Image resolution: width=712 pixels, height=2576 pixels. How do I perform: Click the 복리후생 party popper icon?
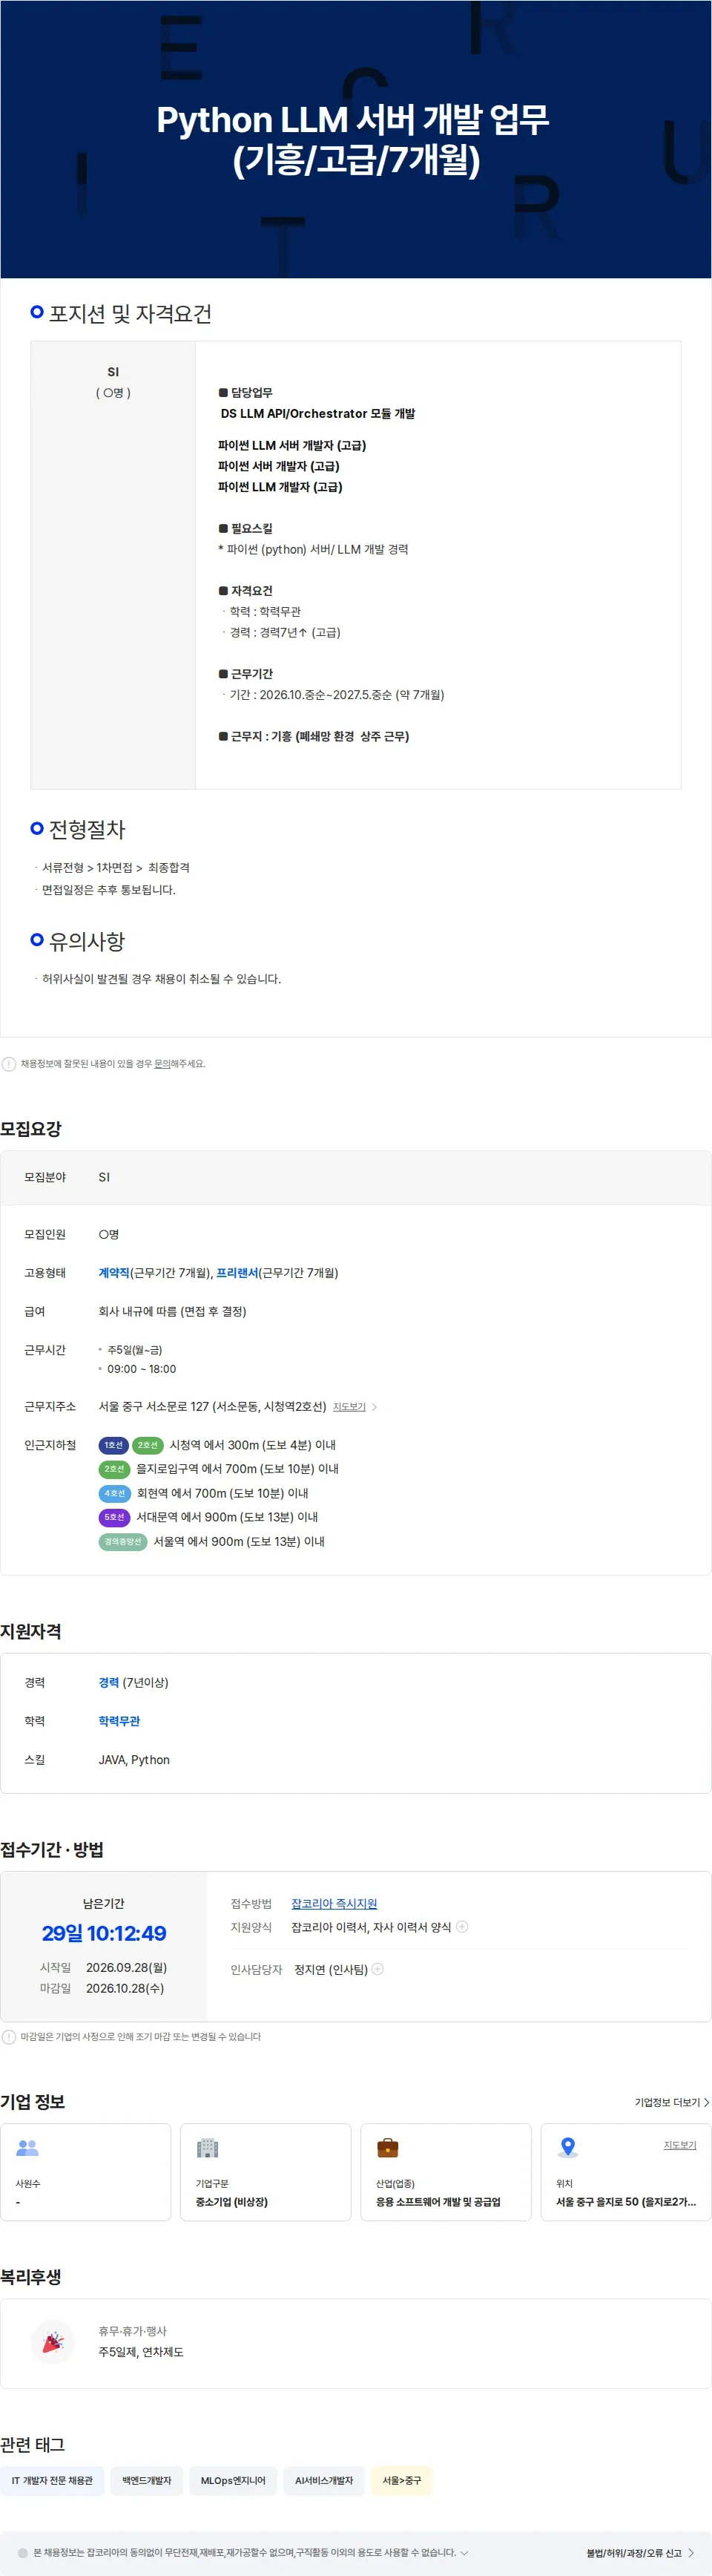point(53,2342)
